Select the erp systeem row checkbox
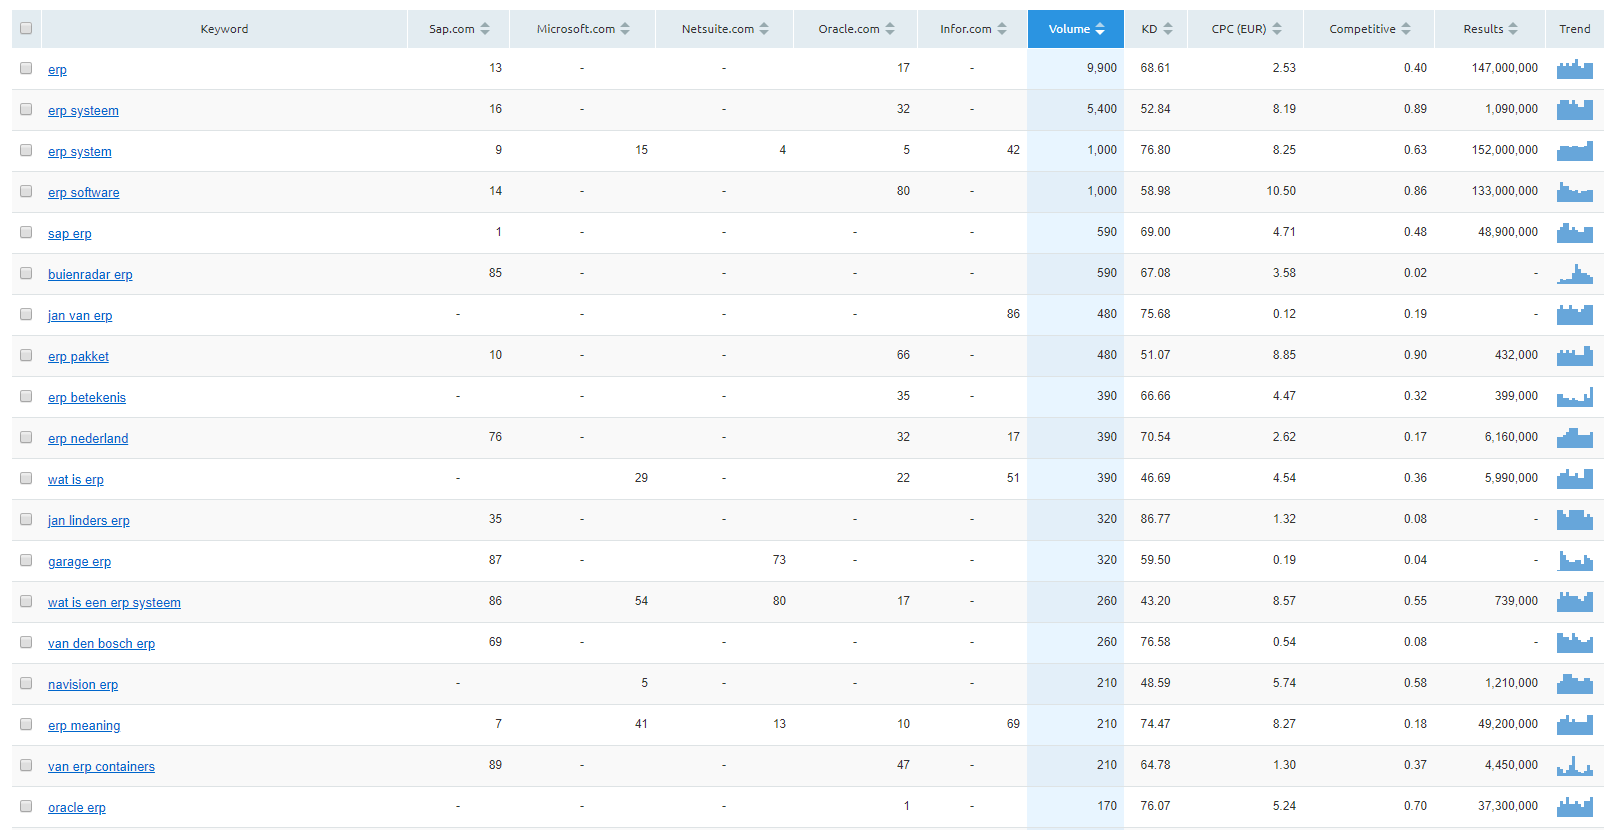The height and width of the screenshot is (830, 1619). [x=26, y=109]
